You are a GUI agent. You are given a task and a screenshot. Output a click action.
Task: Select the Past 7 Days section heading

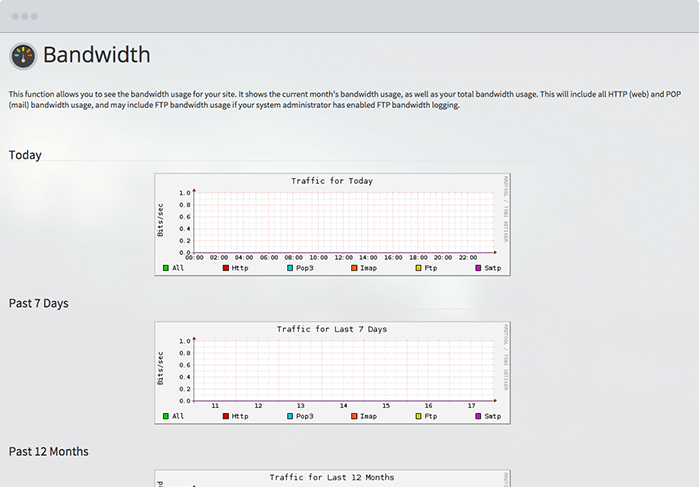[x=38, y=303]
